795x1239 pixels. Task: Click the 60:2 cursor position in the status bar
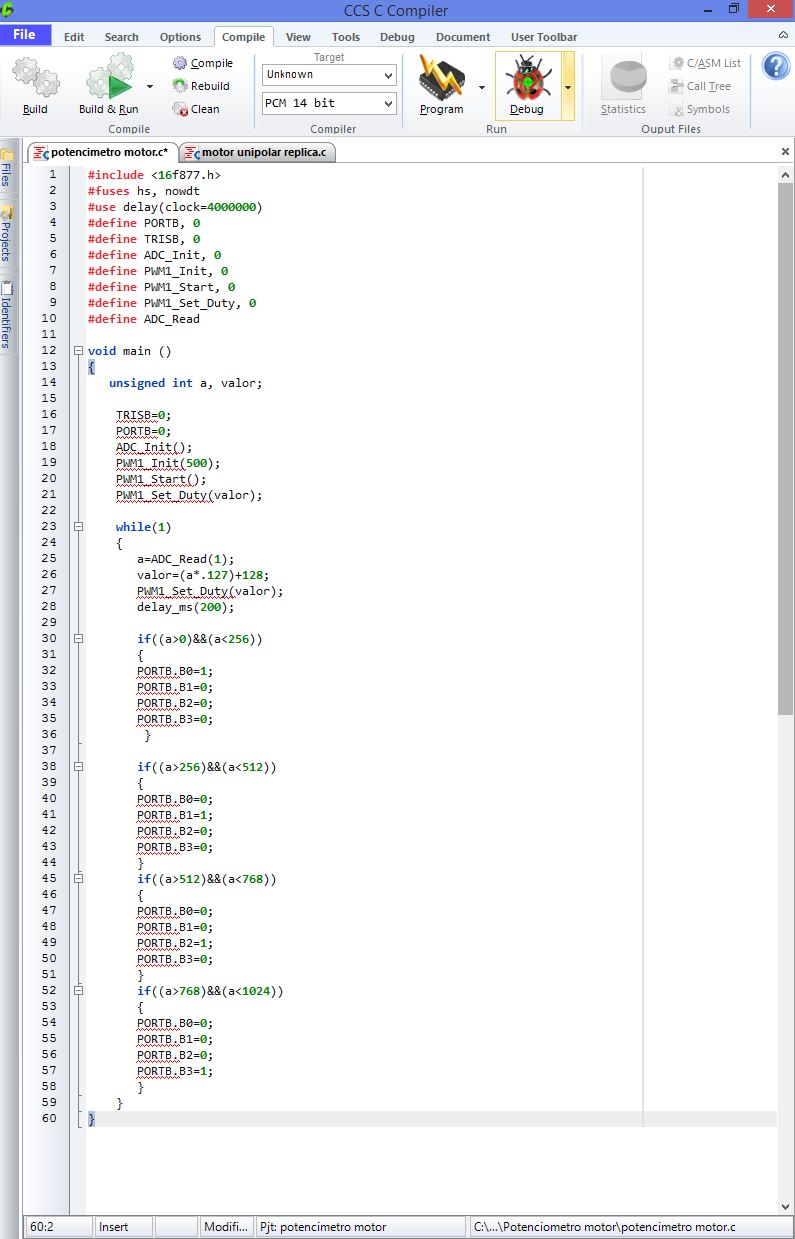click(x=58, y=1227)
